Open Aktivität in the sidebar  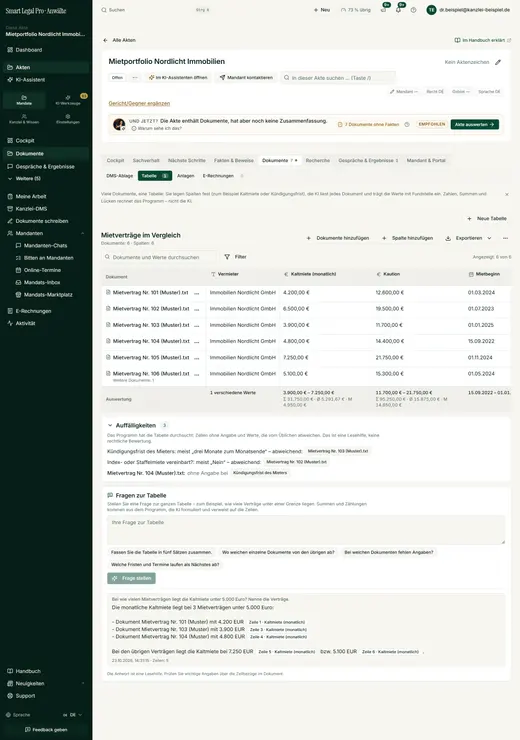pos(25,323)
